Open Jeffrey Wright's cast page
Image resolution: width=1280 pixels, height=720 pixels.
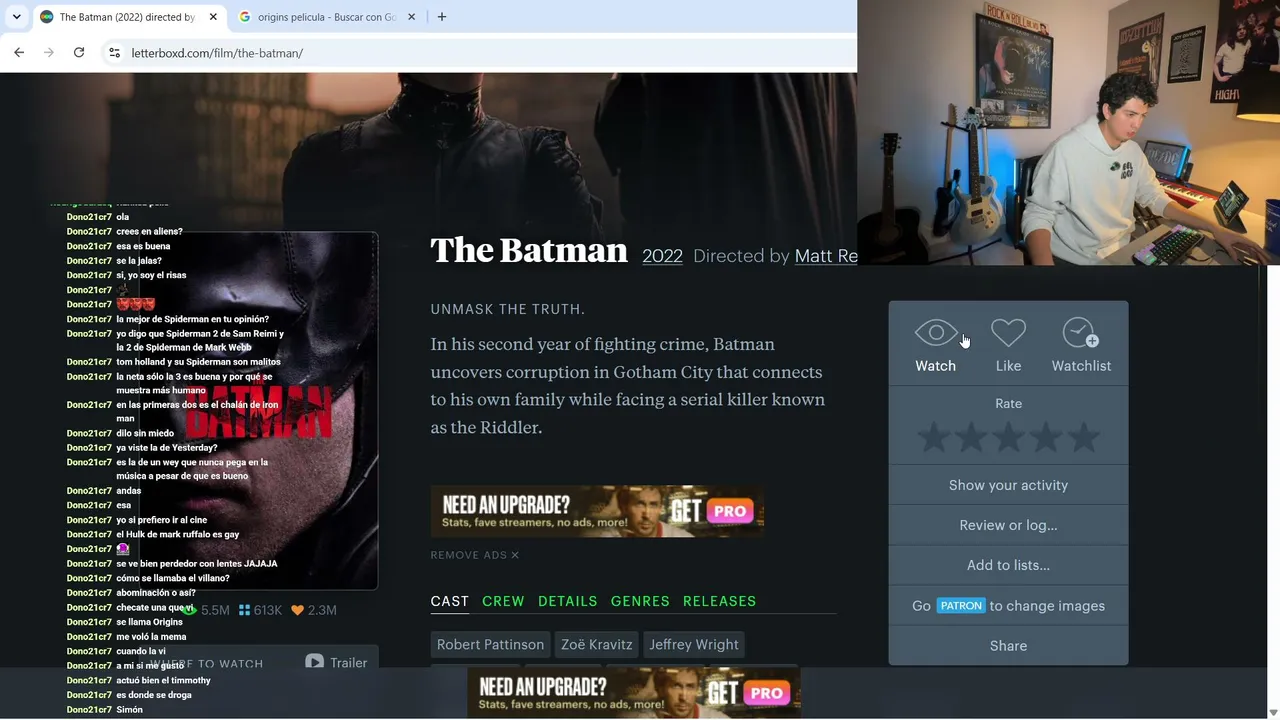[694, 645]
